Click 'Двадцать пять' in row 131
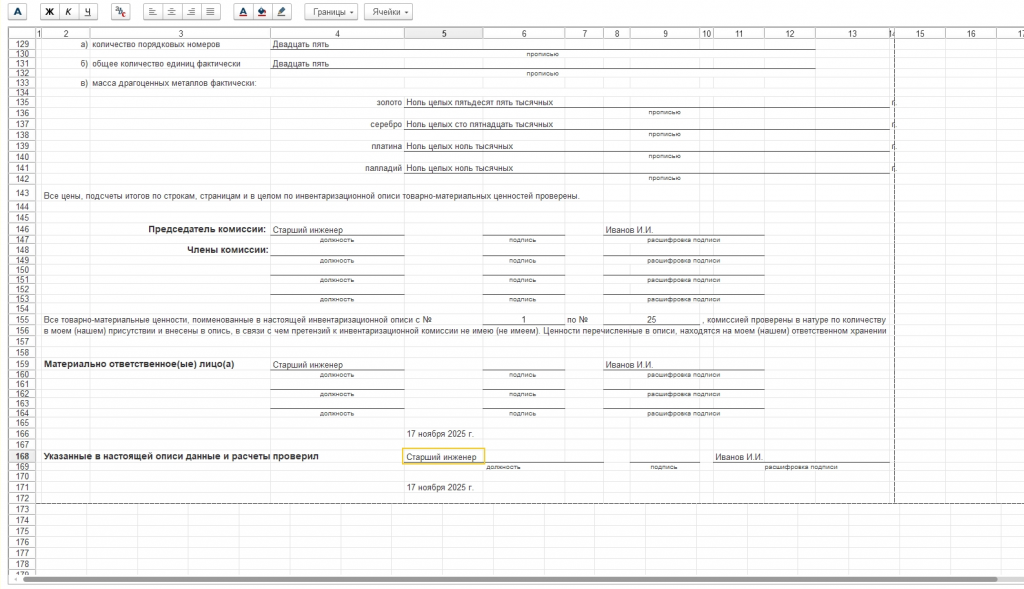Image resolution: width=1024 pixels, height=589 pixels. point(300,64)
